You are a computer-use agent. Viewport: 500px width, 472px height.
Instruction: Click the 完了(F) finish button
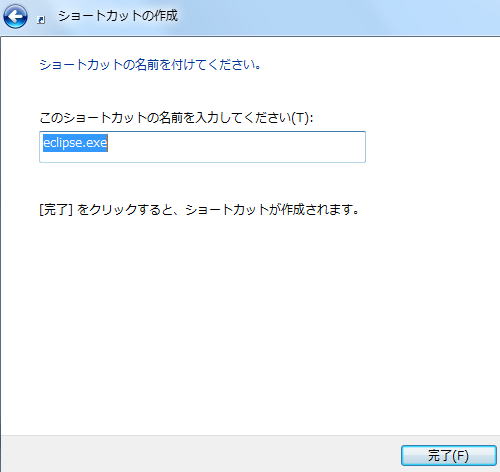pyautogui.click(x=449, y=455)
